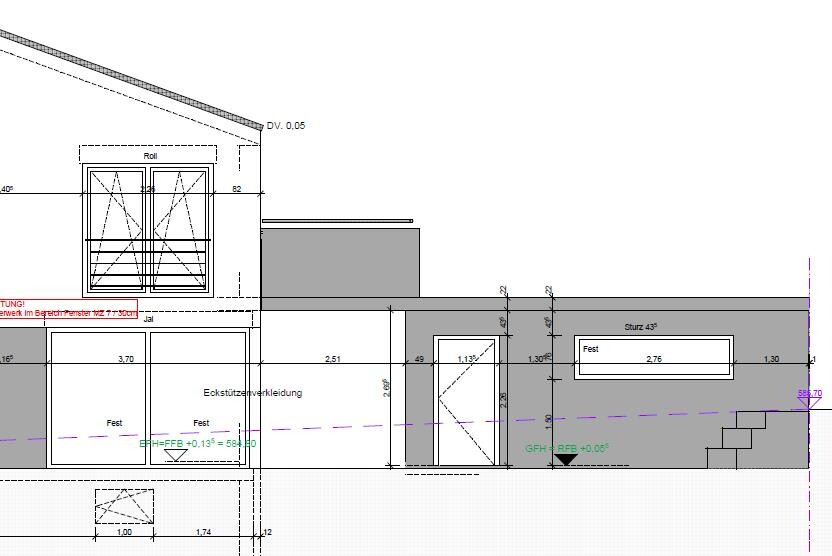Click the left sash of the upper double window
The image size is (832, 556).
coord(117,229)
